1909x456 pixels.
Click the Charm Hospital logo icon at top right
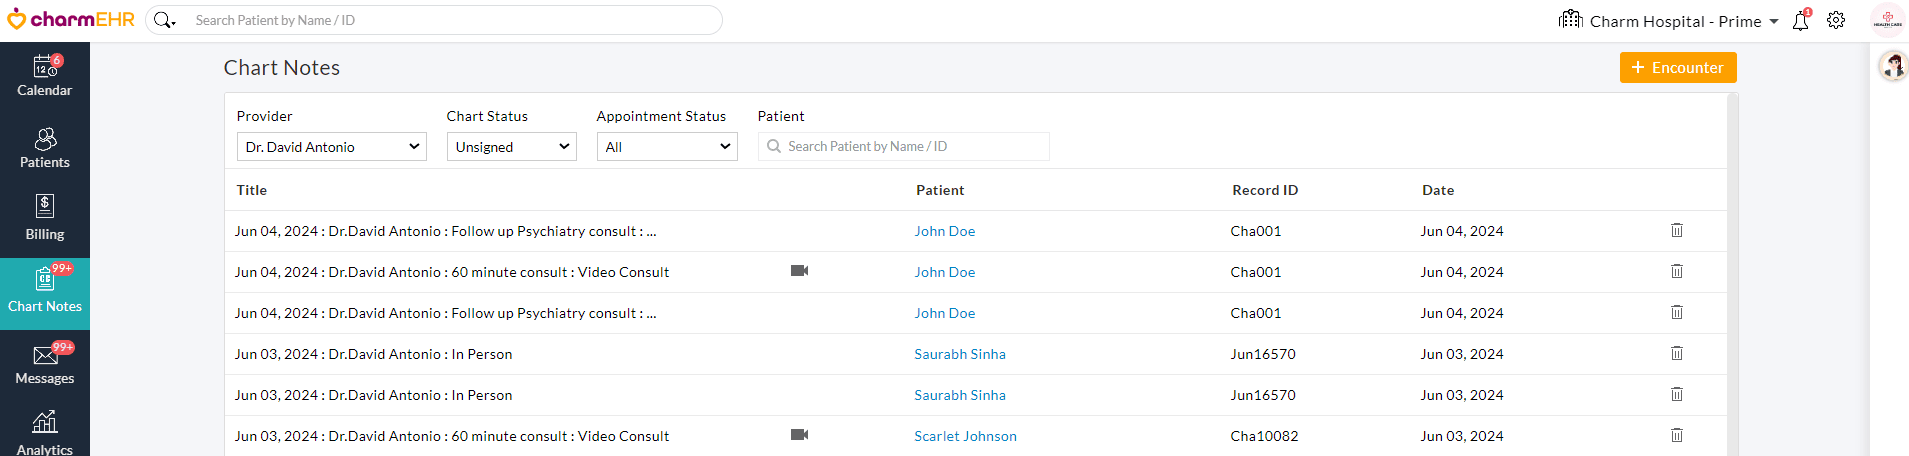tap(1887, 20)
